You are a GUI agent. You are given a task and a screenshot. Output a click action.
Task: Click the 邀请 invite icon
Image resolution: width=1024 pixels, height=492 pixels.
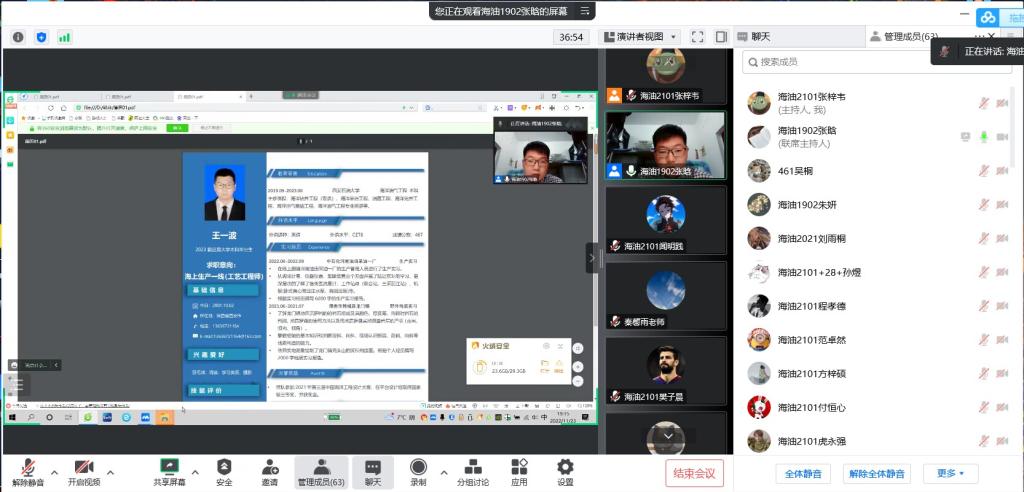coord(270,467)
